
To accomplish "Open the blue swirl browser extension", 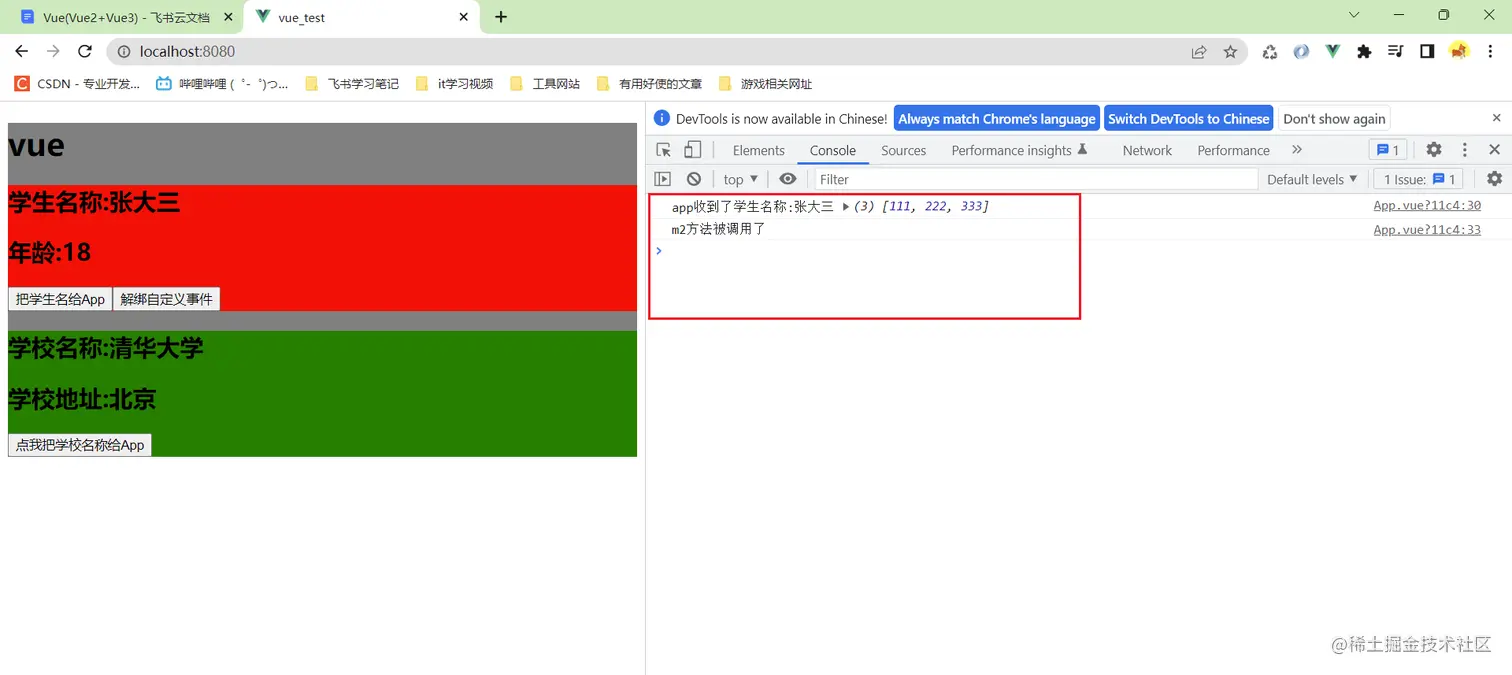I will pyautogui.click(x=1301, y=52).
